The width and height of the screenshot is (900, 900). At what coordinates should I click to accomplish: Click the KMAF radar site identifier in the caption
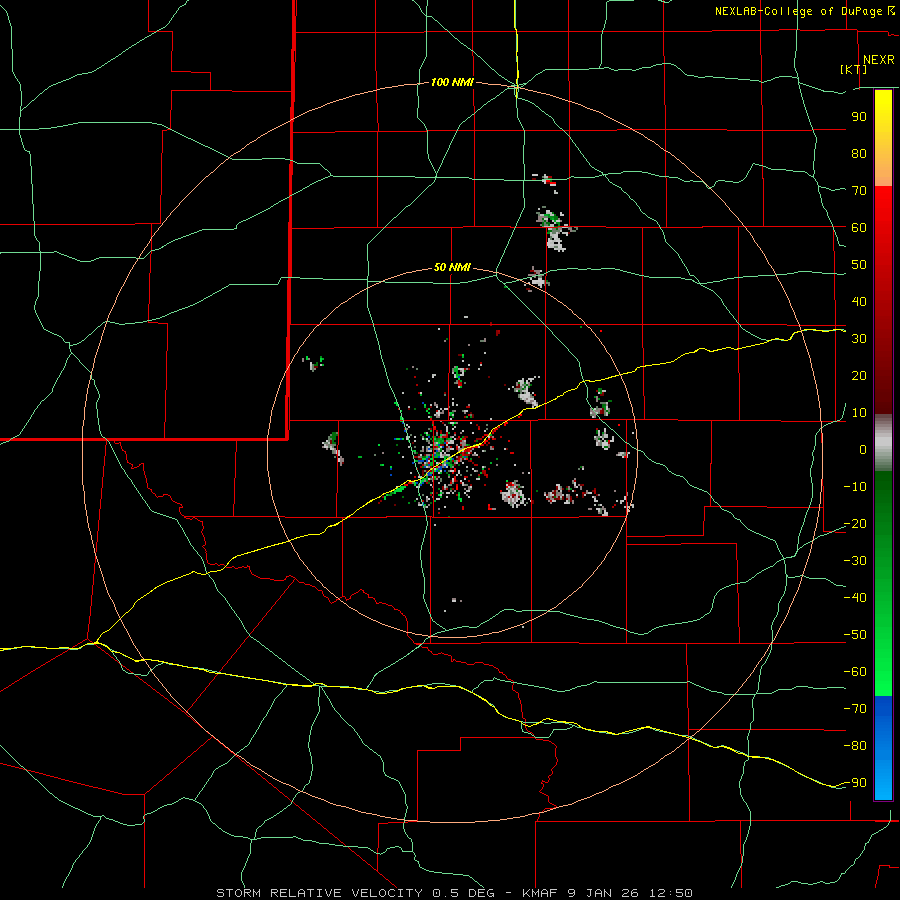click(x=541, y=893)
